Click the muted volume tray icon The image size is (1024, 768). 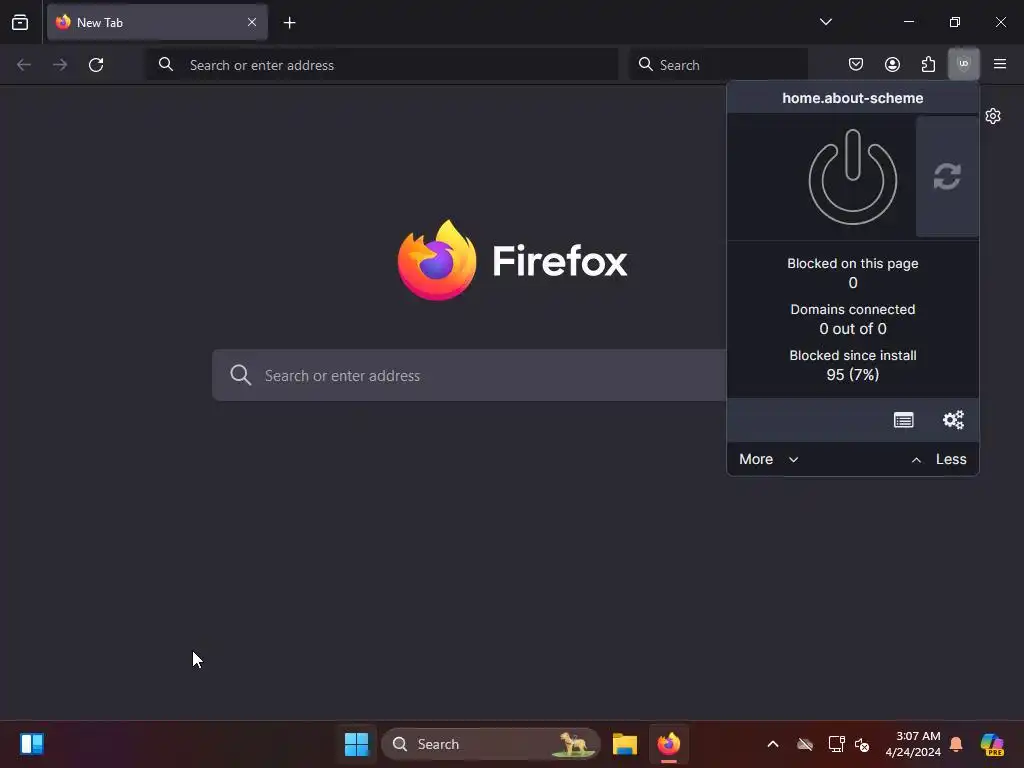862,744
